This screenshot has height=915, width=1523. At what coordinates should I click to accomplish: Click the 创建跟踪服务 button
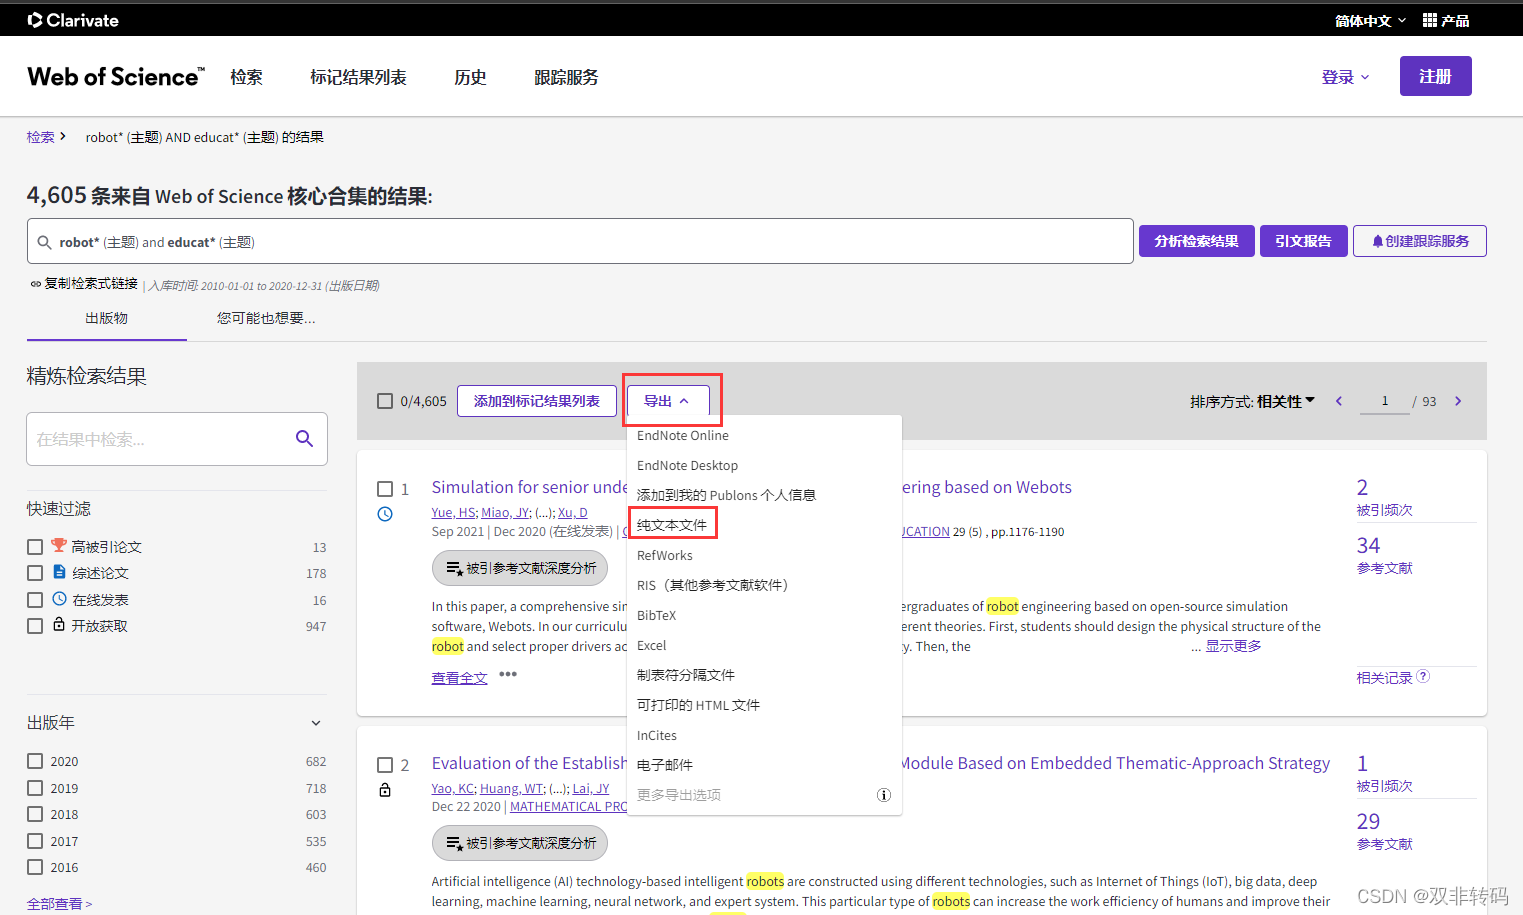coord(1419,241)
